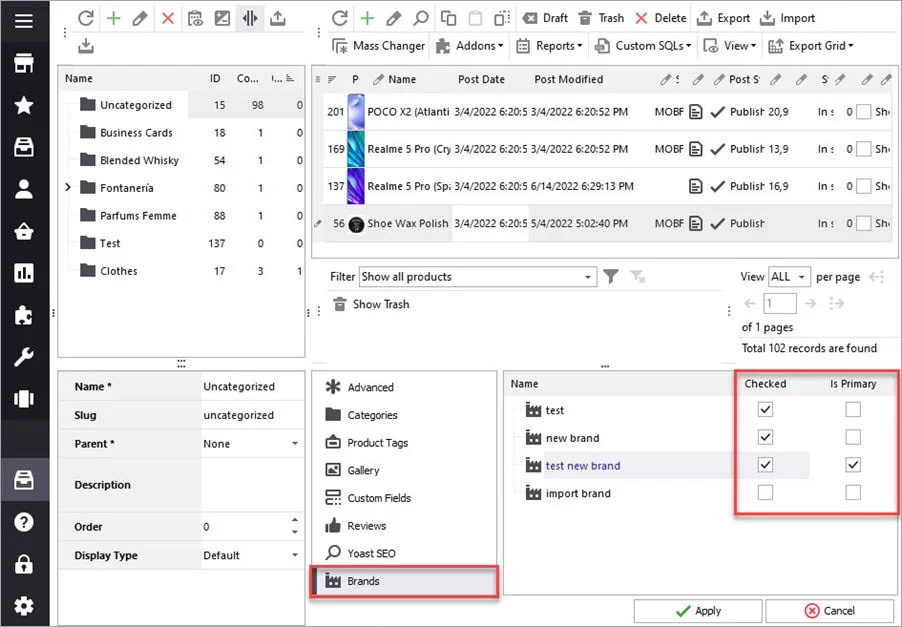Apply the brand changes
Image resolution: width=902 pixels, height=627 pixels.
[697, 610]
